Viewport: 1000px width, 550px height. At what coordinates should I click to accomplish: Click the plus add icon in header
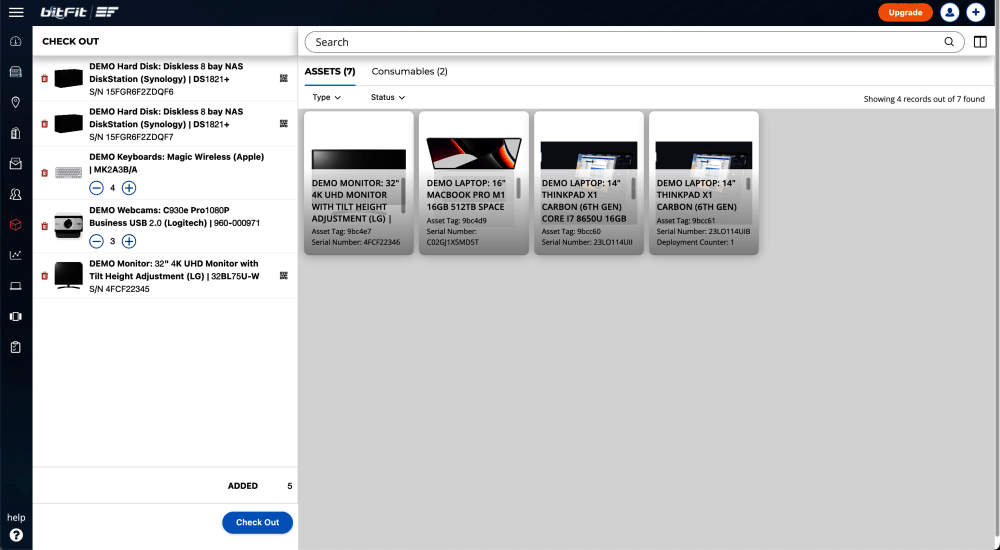tap(975, 12)
